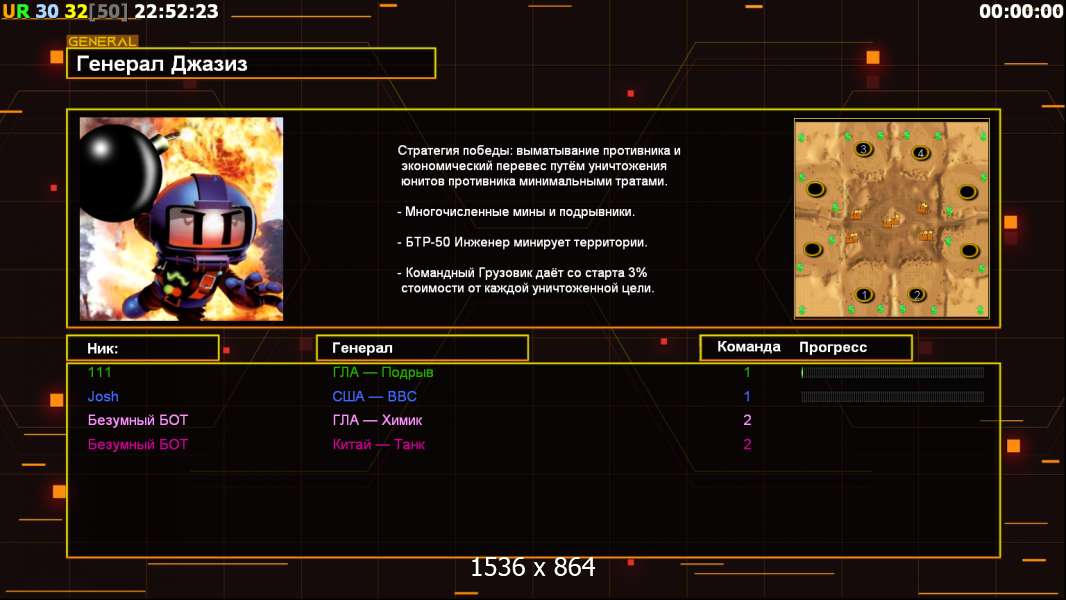The height and width of the screenshot is (600, 1066).
Task: Click the Командный Грузовик bonus description
Action: coord(526,280)
